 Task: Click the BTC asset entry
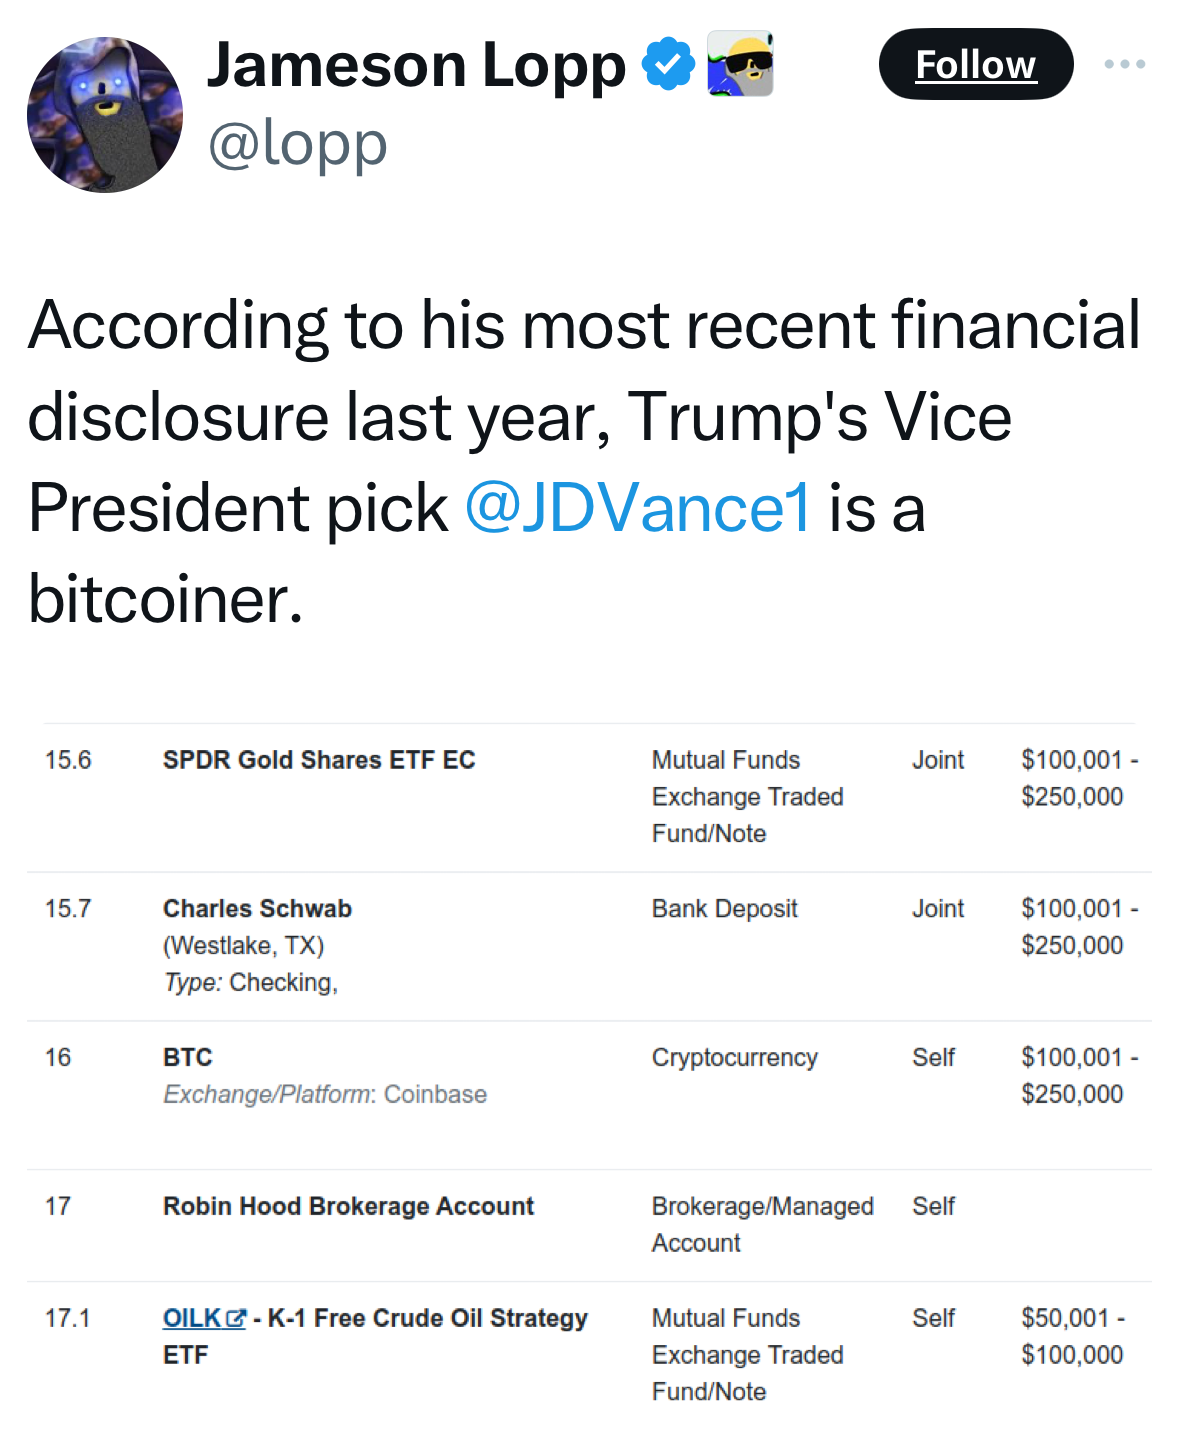point(188,1058)
